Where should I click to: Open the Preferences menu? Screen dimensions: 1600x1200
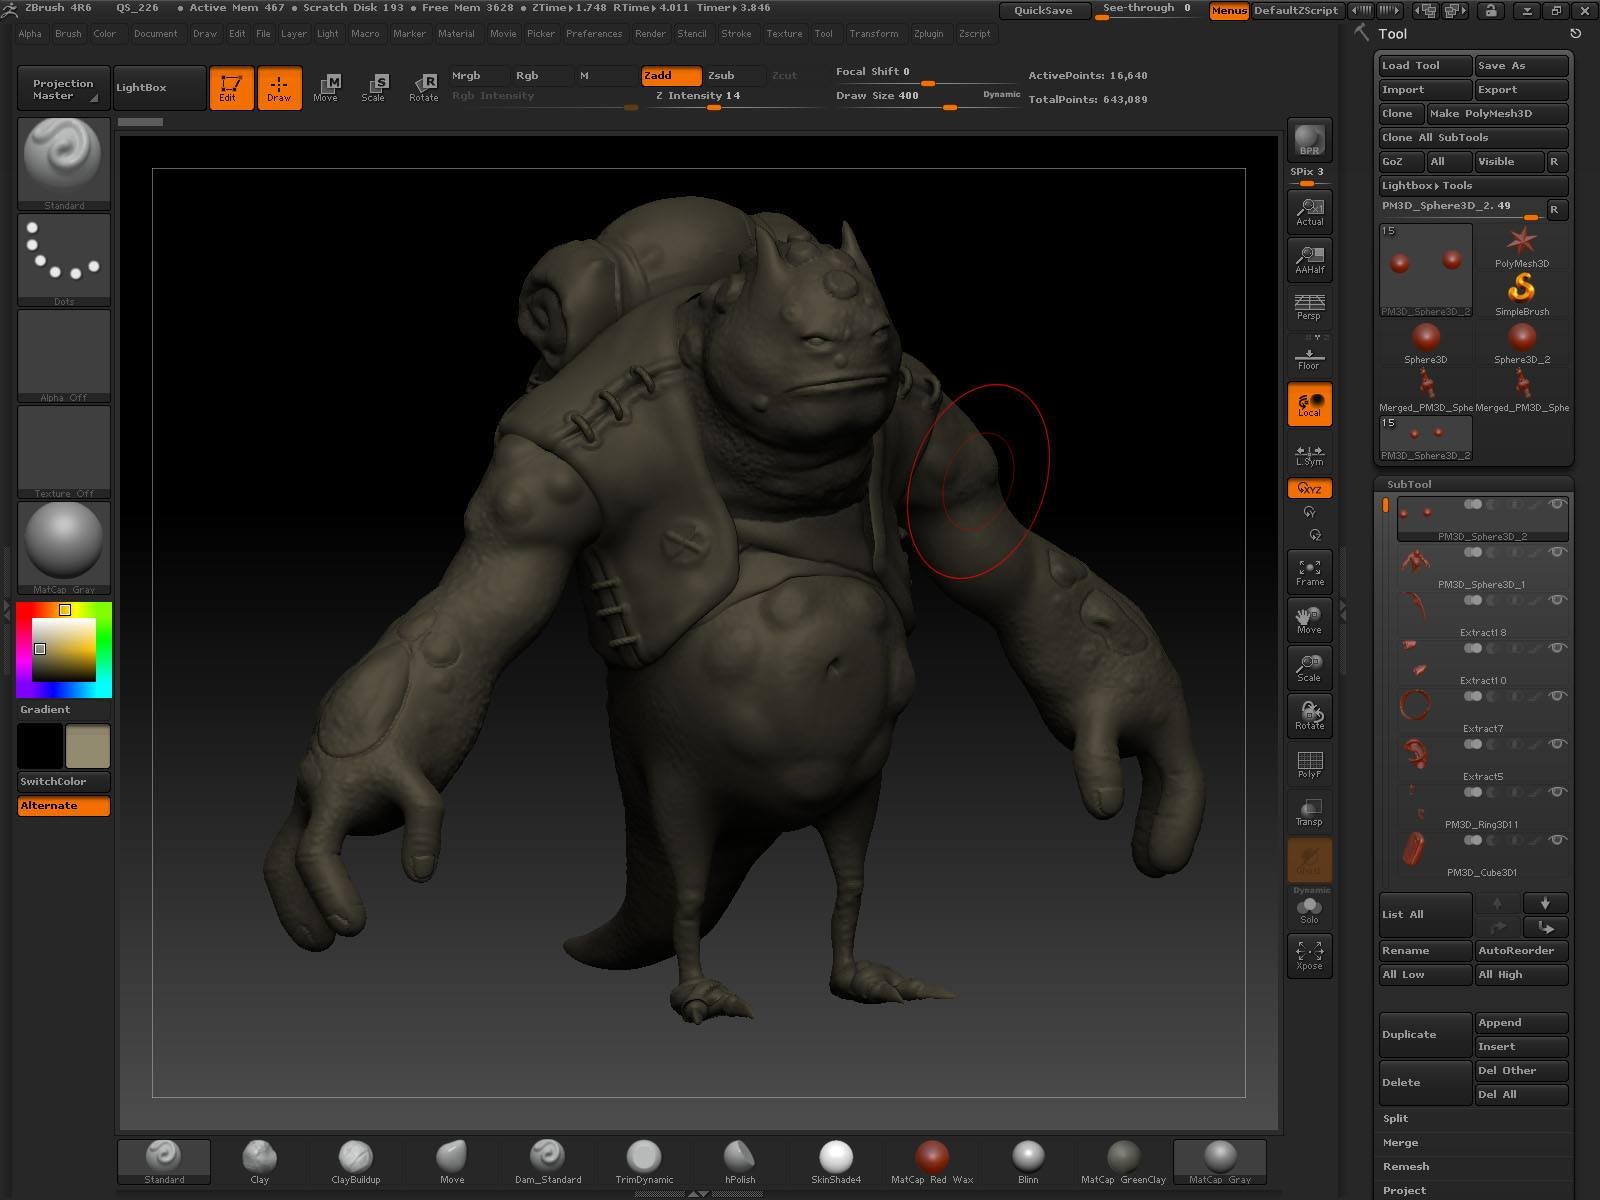click(594, 33)
